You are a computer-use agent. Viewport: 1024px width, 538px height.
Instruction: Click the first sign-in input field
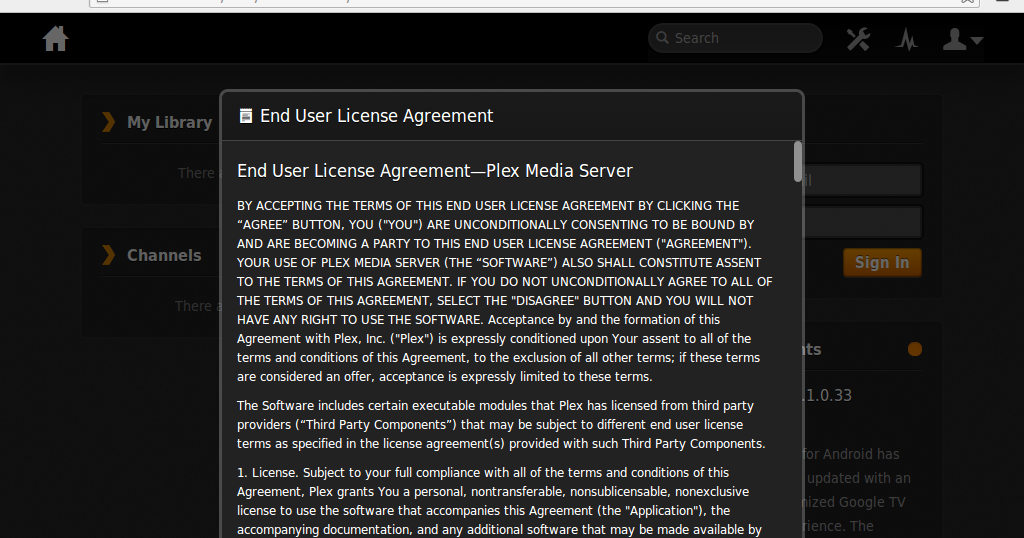862,180
